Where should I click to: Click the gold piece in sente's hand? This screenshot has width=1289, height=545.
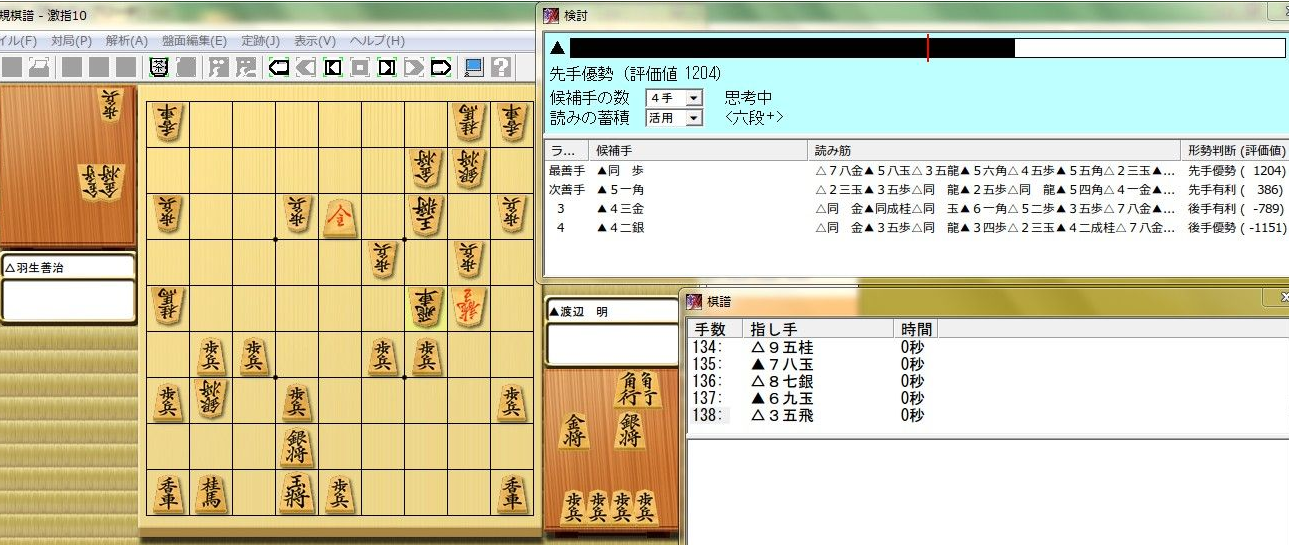[573, 433]
